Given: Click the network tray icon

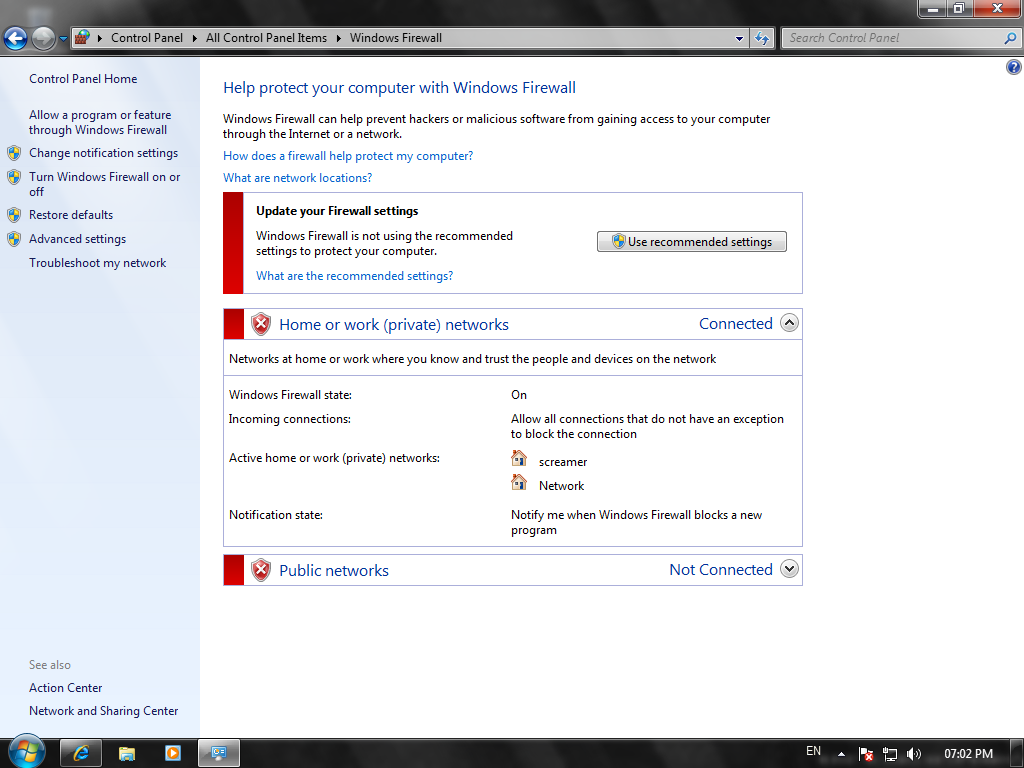Looking at the screenshot, I should pyautogui.click(x=889, y=754).
